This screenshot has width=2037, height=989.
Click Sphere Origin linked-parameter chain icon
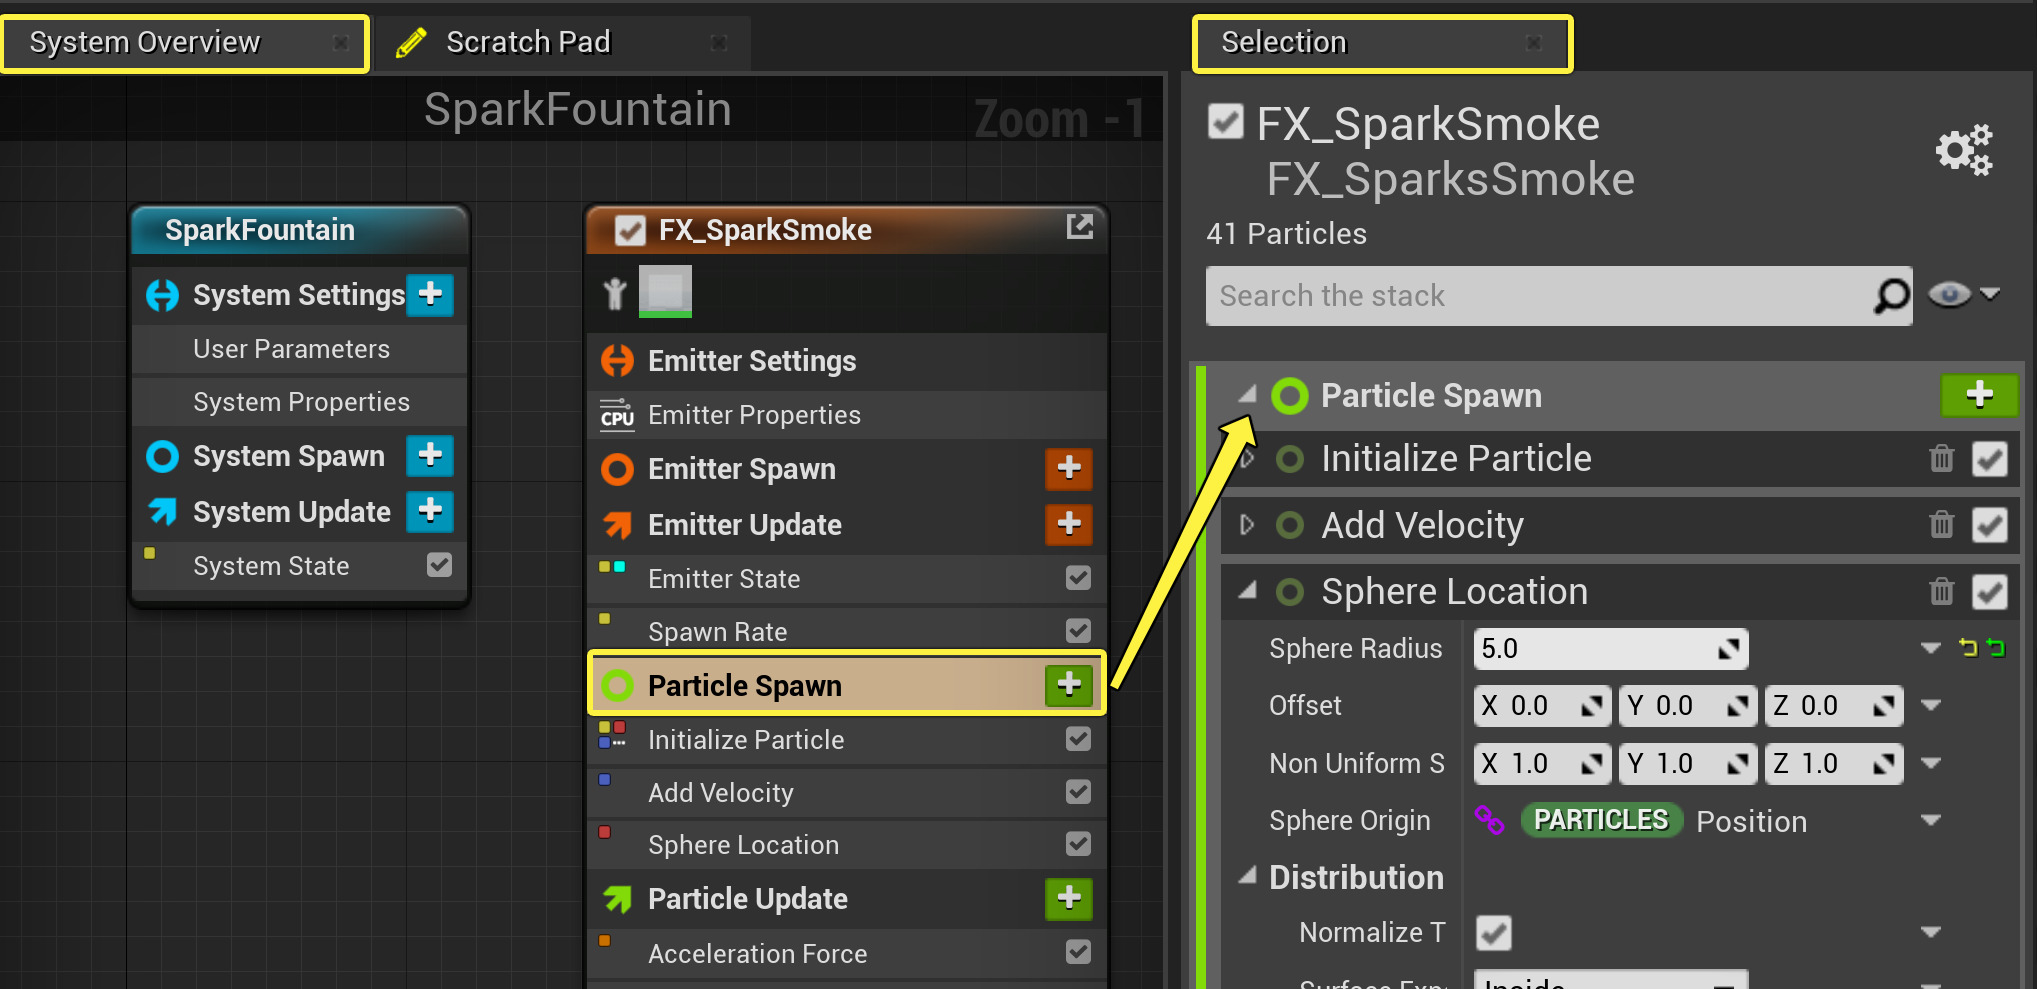pyautogui.click(x=1489, y=820)
